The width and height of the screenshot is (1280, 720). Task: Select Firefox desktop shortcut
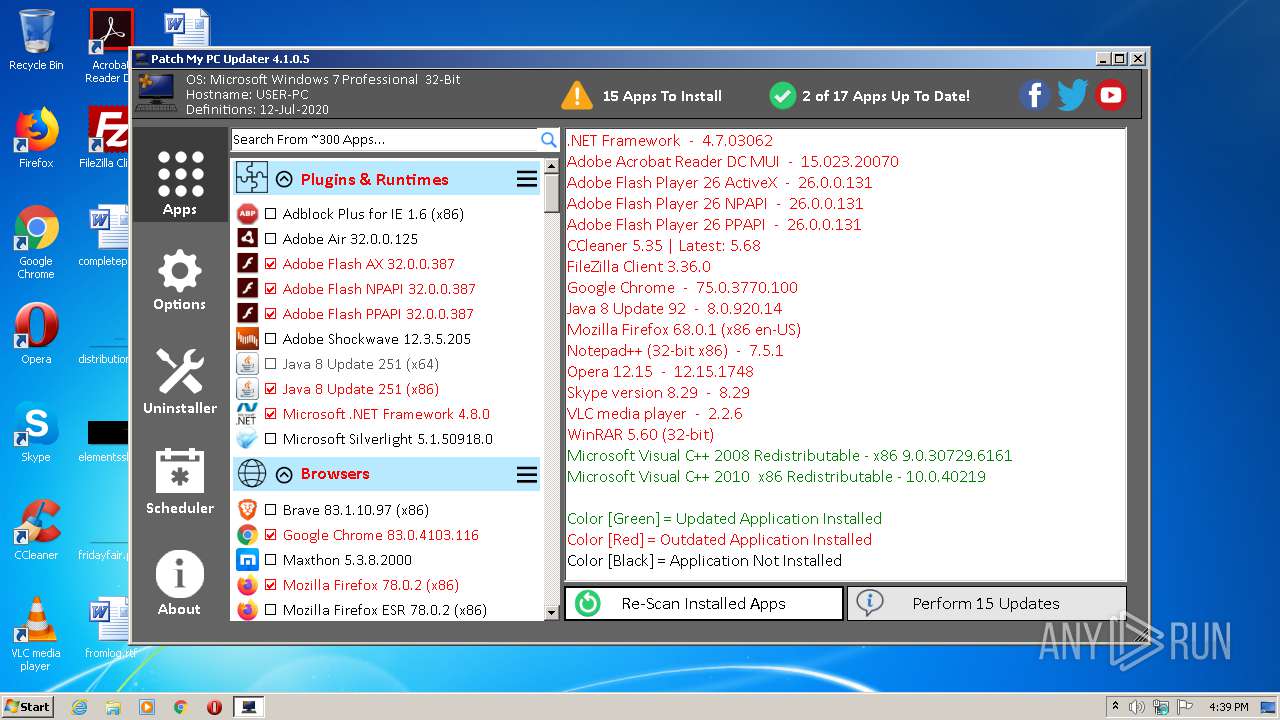[x=36, y=138]
